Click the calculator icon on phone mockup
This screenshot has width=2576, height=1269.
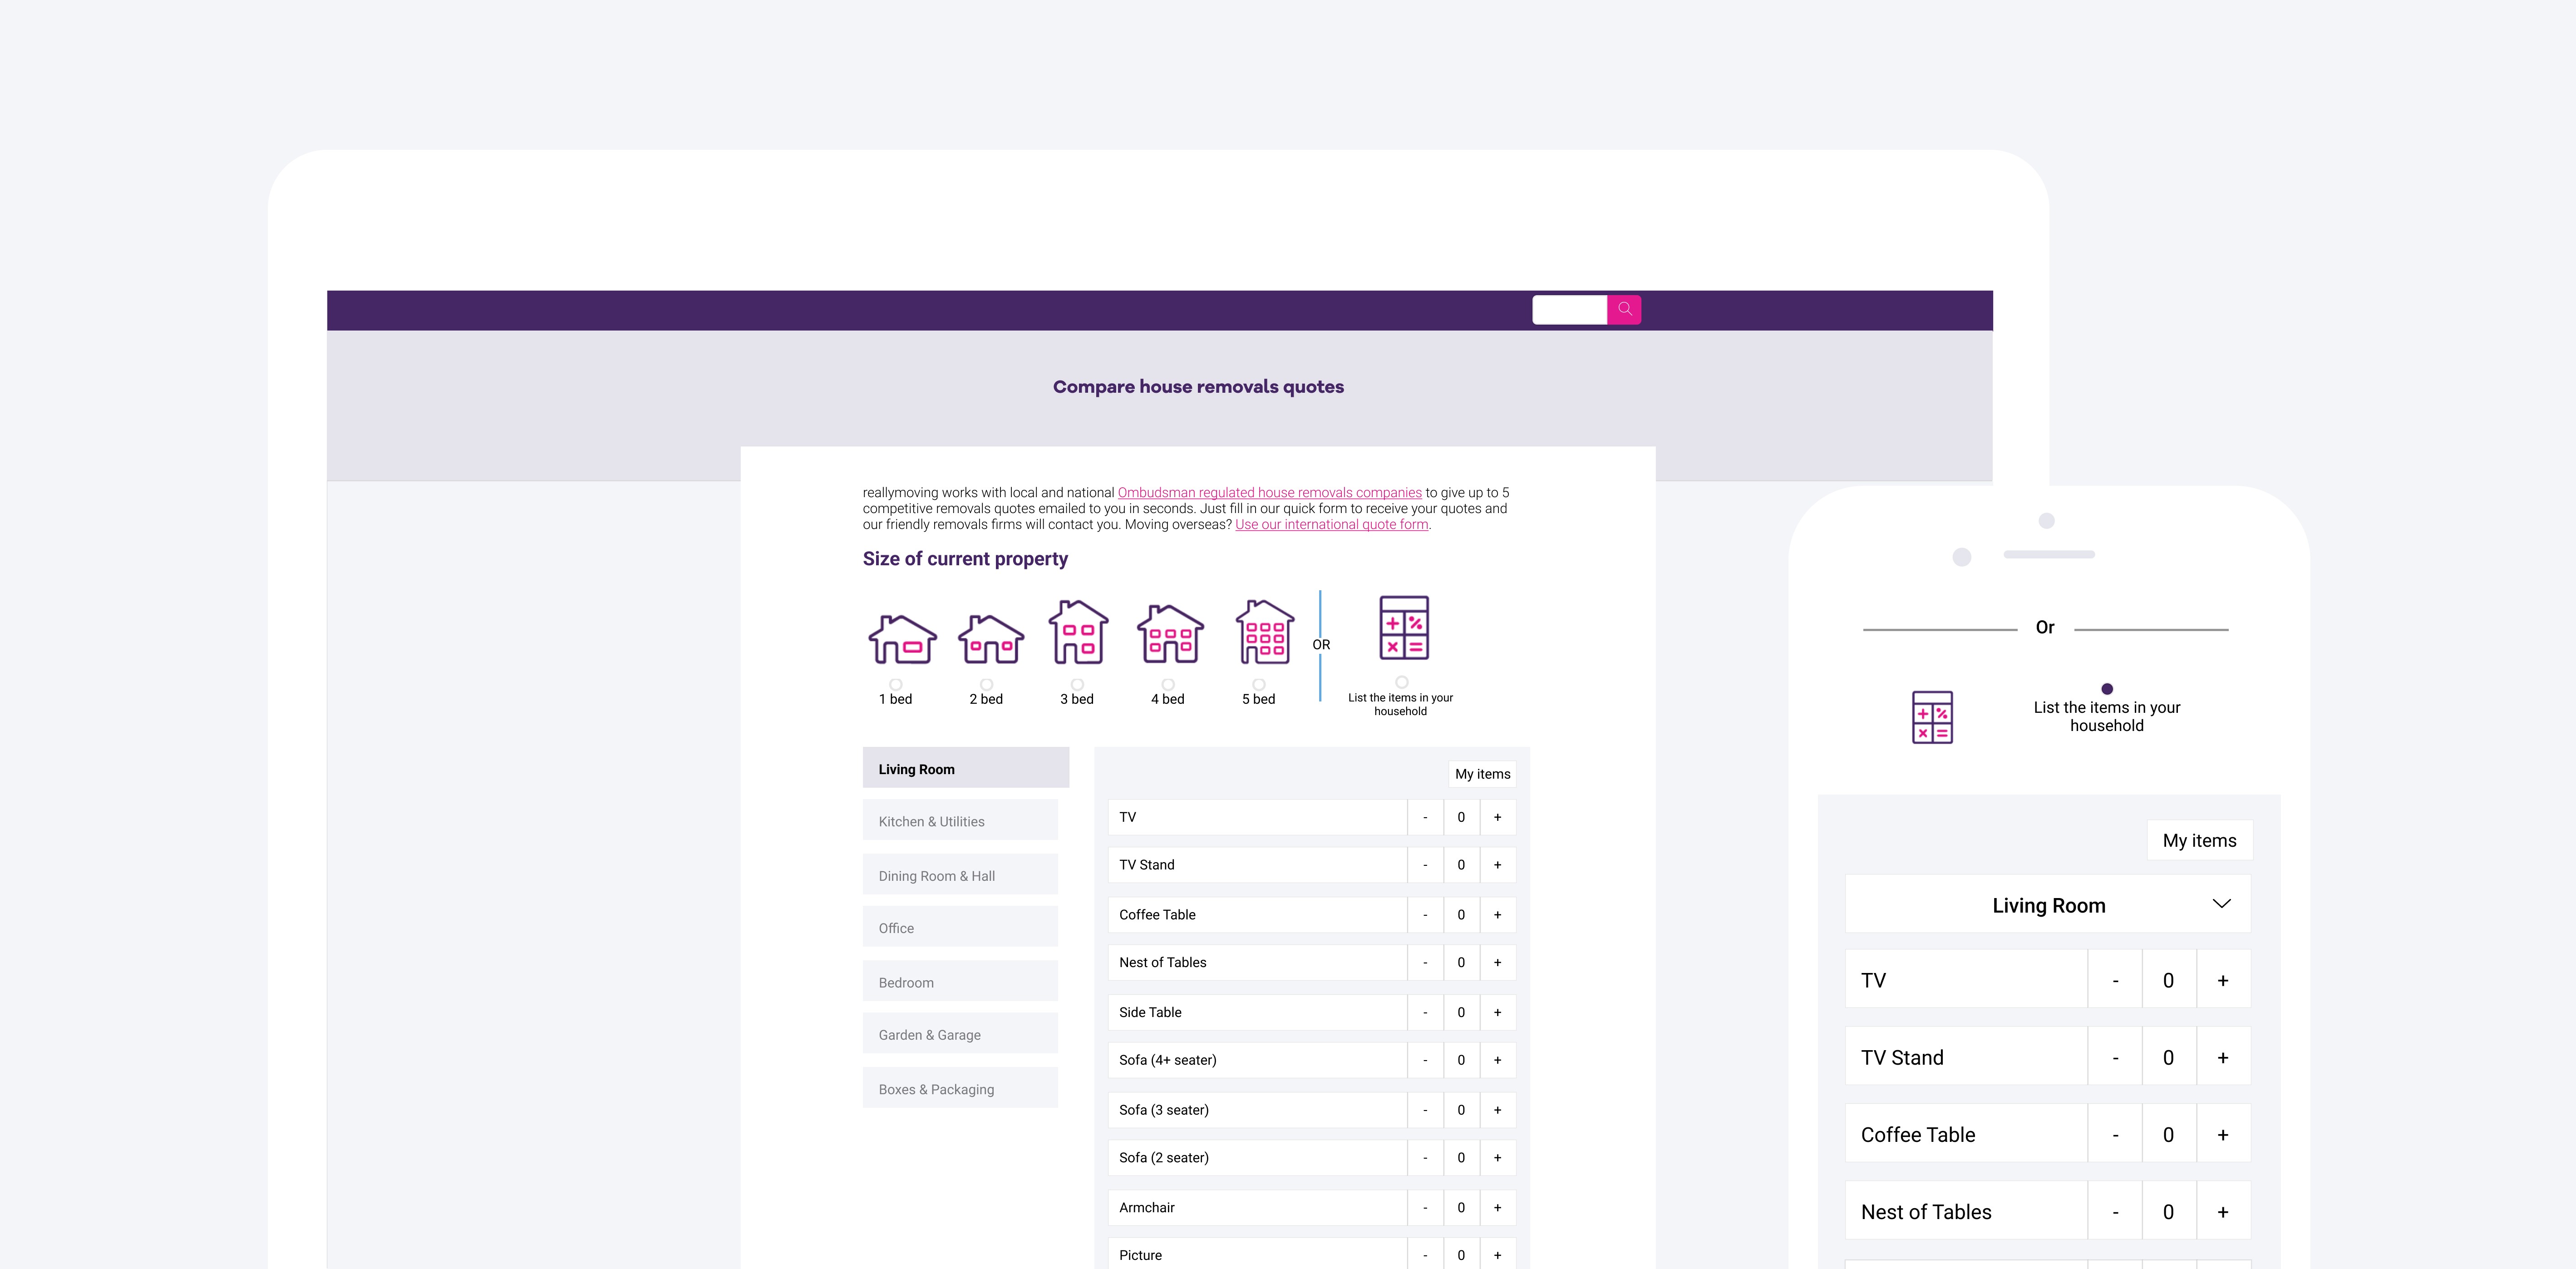click(x=1932, y=717)
